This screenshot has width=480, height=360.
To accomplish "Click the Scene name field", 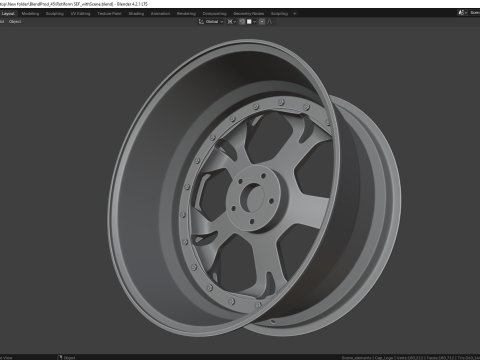I will [474, 13].
